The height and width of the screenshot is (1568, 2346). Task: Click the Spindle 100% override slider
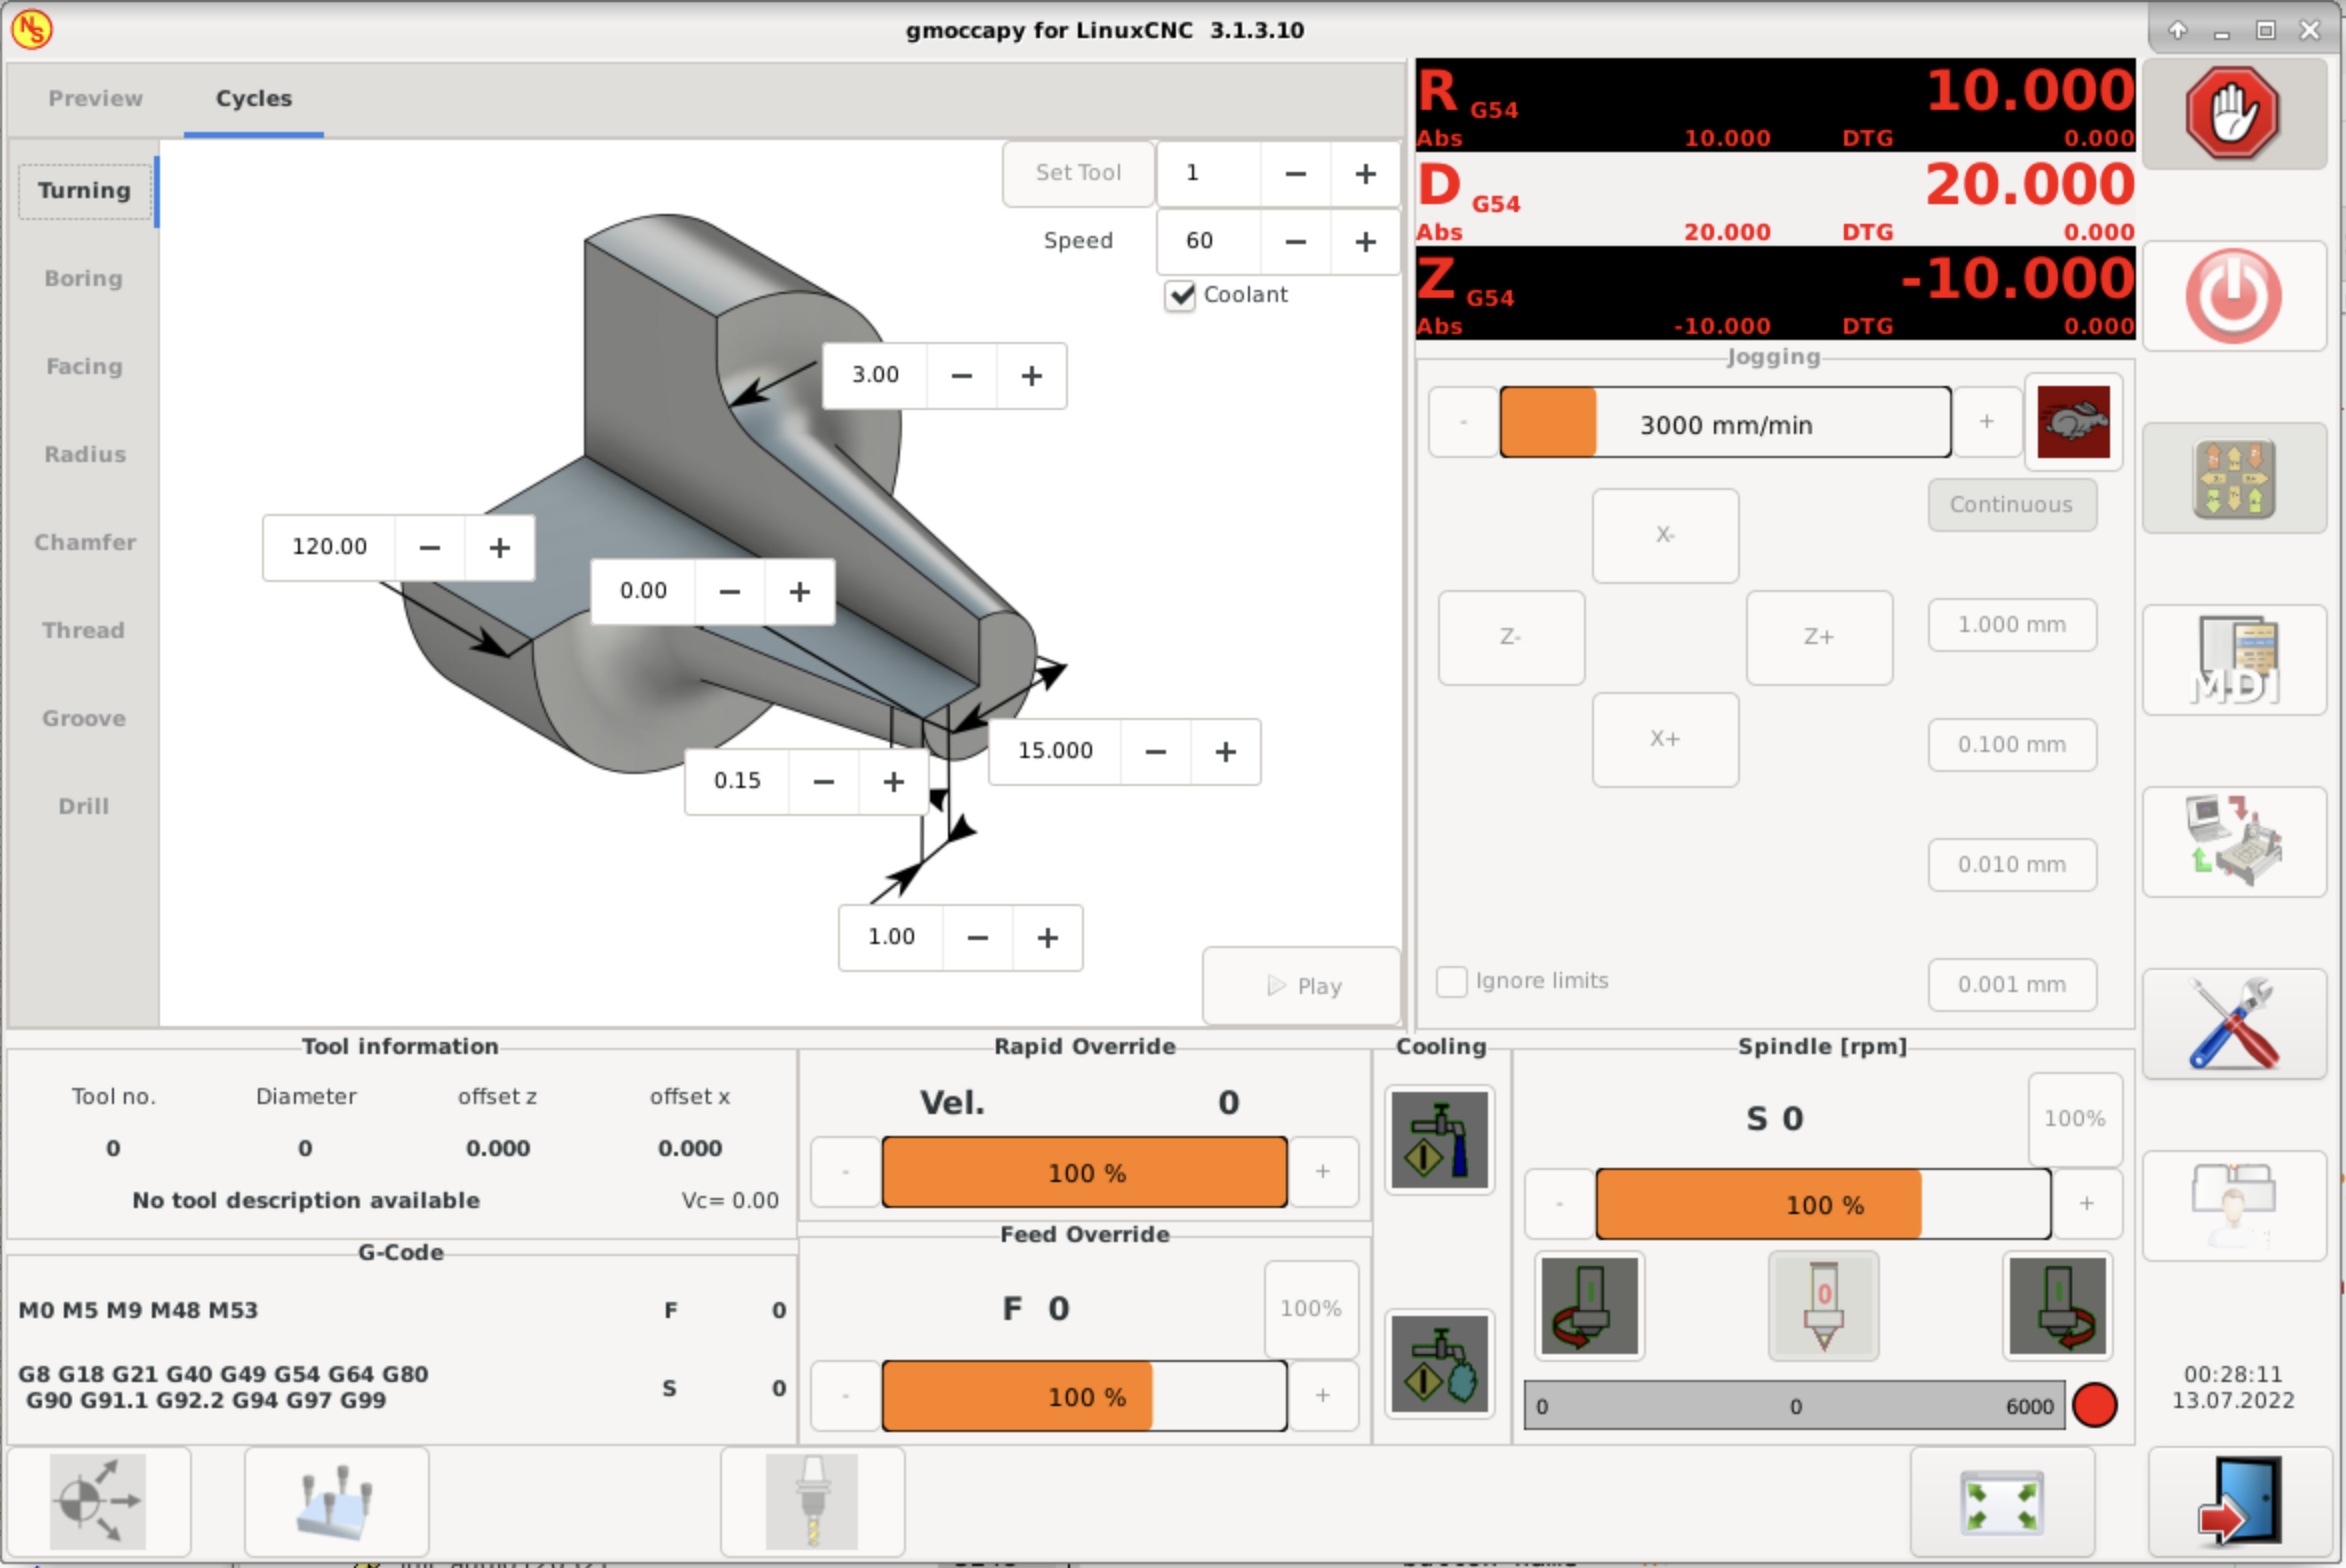point(1823,1204)
